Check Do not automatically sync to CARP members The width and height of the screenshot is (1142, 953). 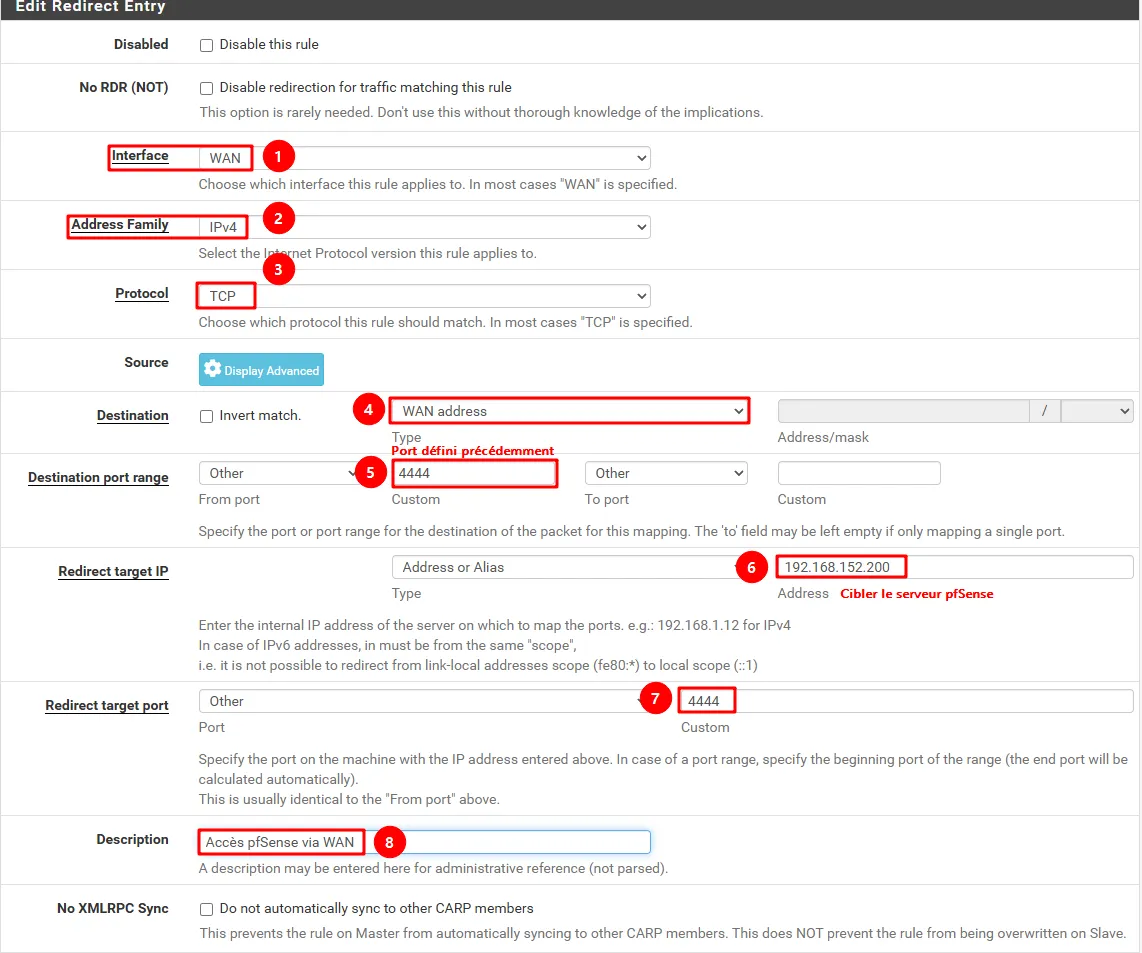(x=206, y=909)
